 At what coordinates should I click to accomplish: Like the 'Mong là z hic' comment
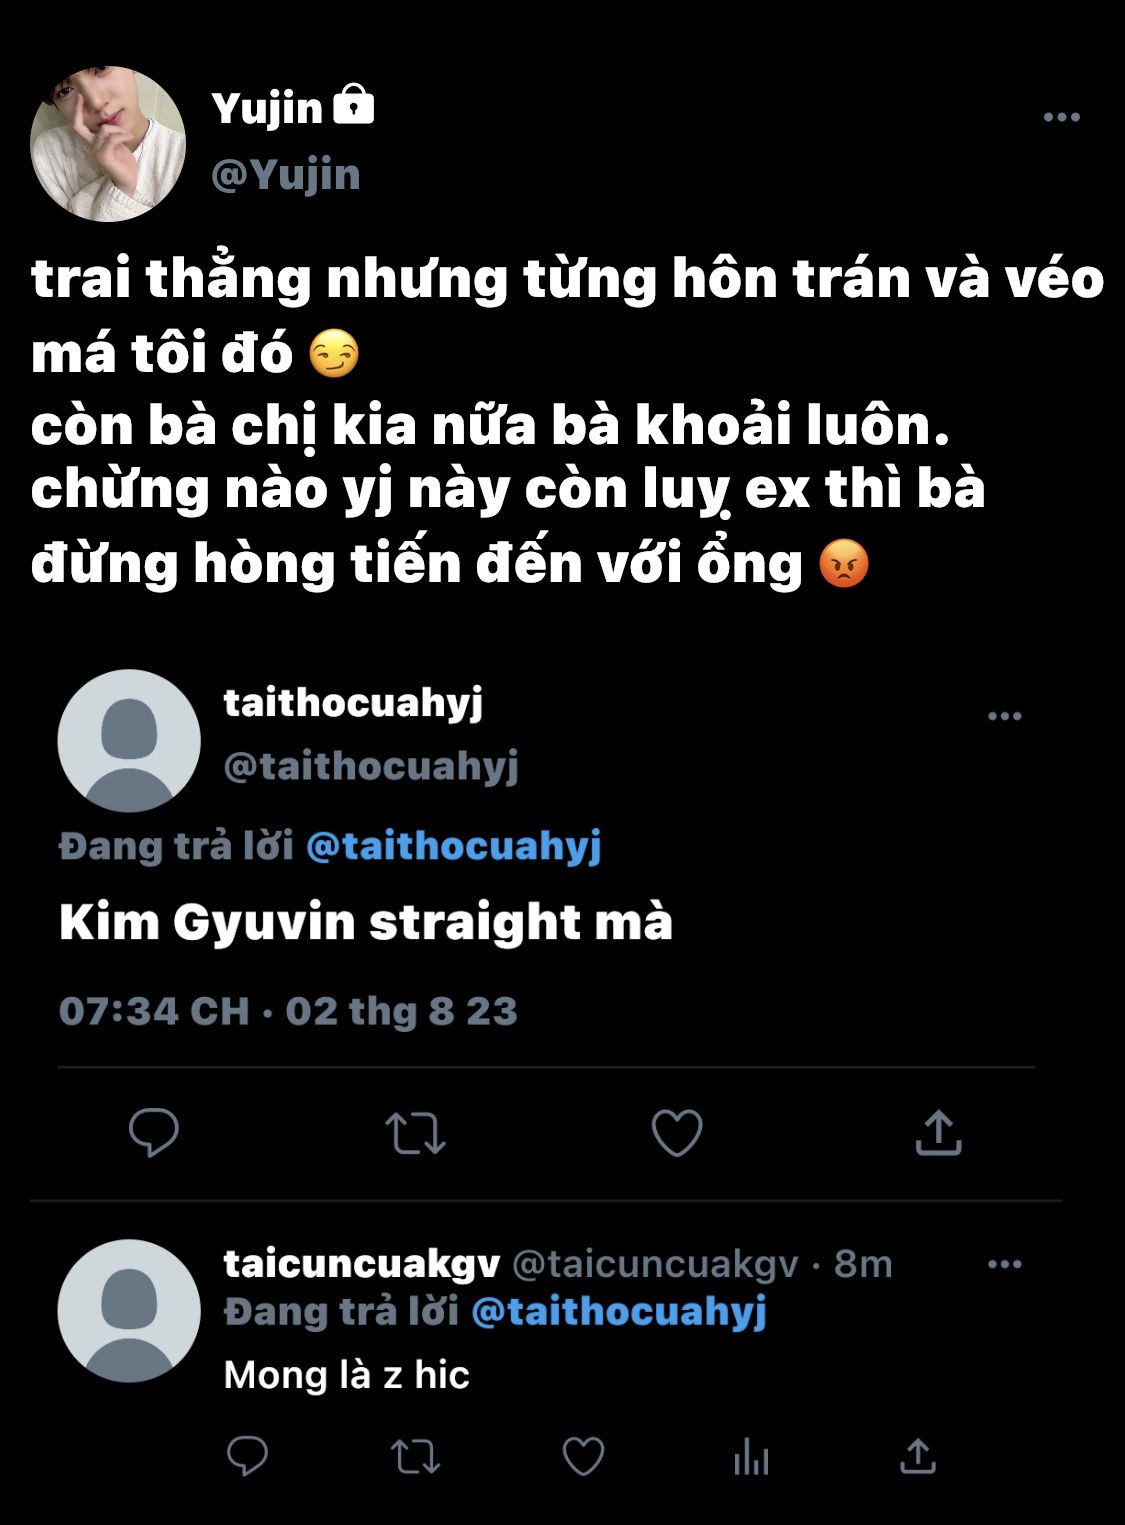(x=583, y=1457)
